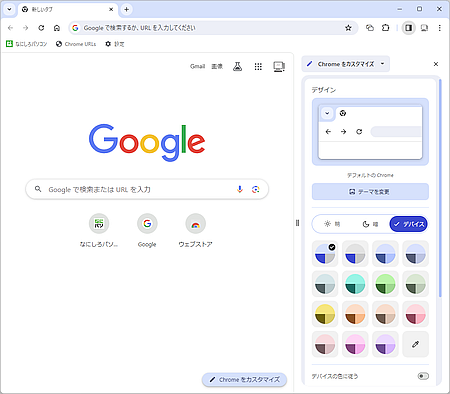Select the sage green swatch

pos(415,284)
